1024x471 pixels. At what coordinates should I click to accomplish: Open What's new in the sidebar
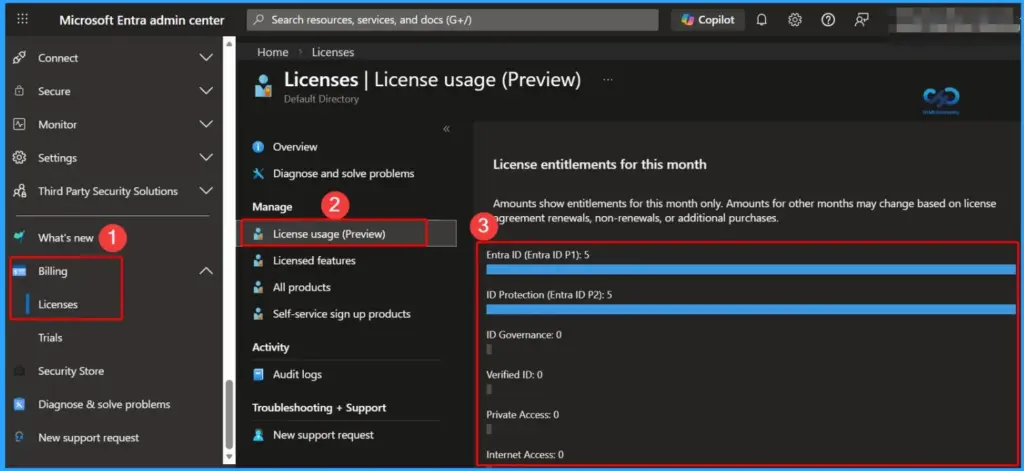[65, 238]
